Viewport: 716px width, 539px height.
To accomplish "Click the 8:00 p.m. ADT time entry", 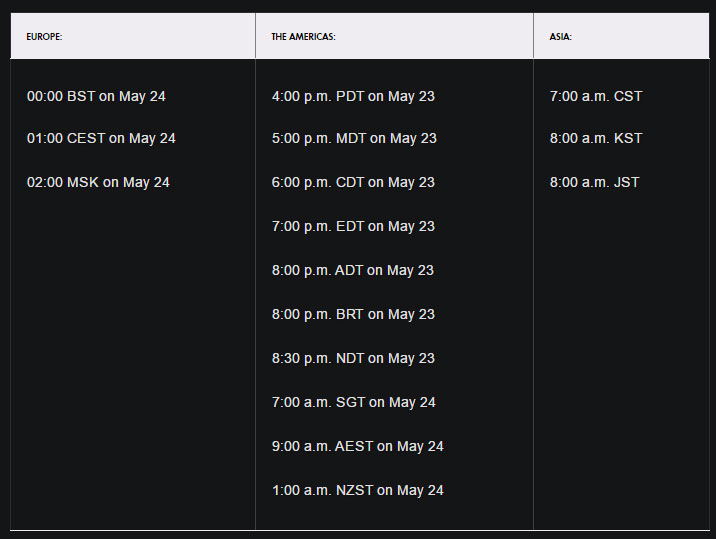I will [353, 271].
